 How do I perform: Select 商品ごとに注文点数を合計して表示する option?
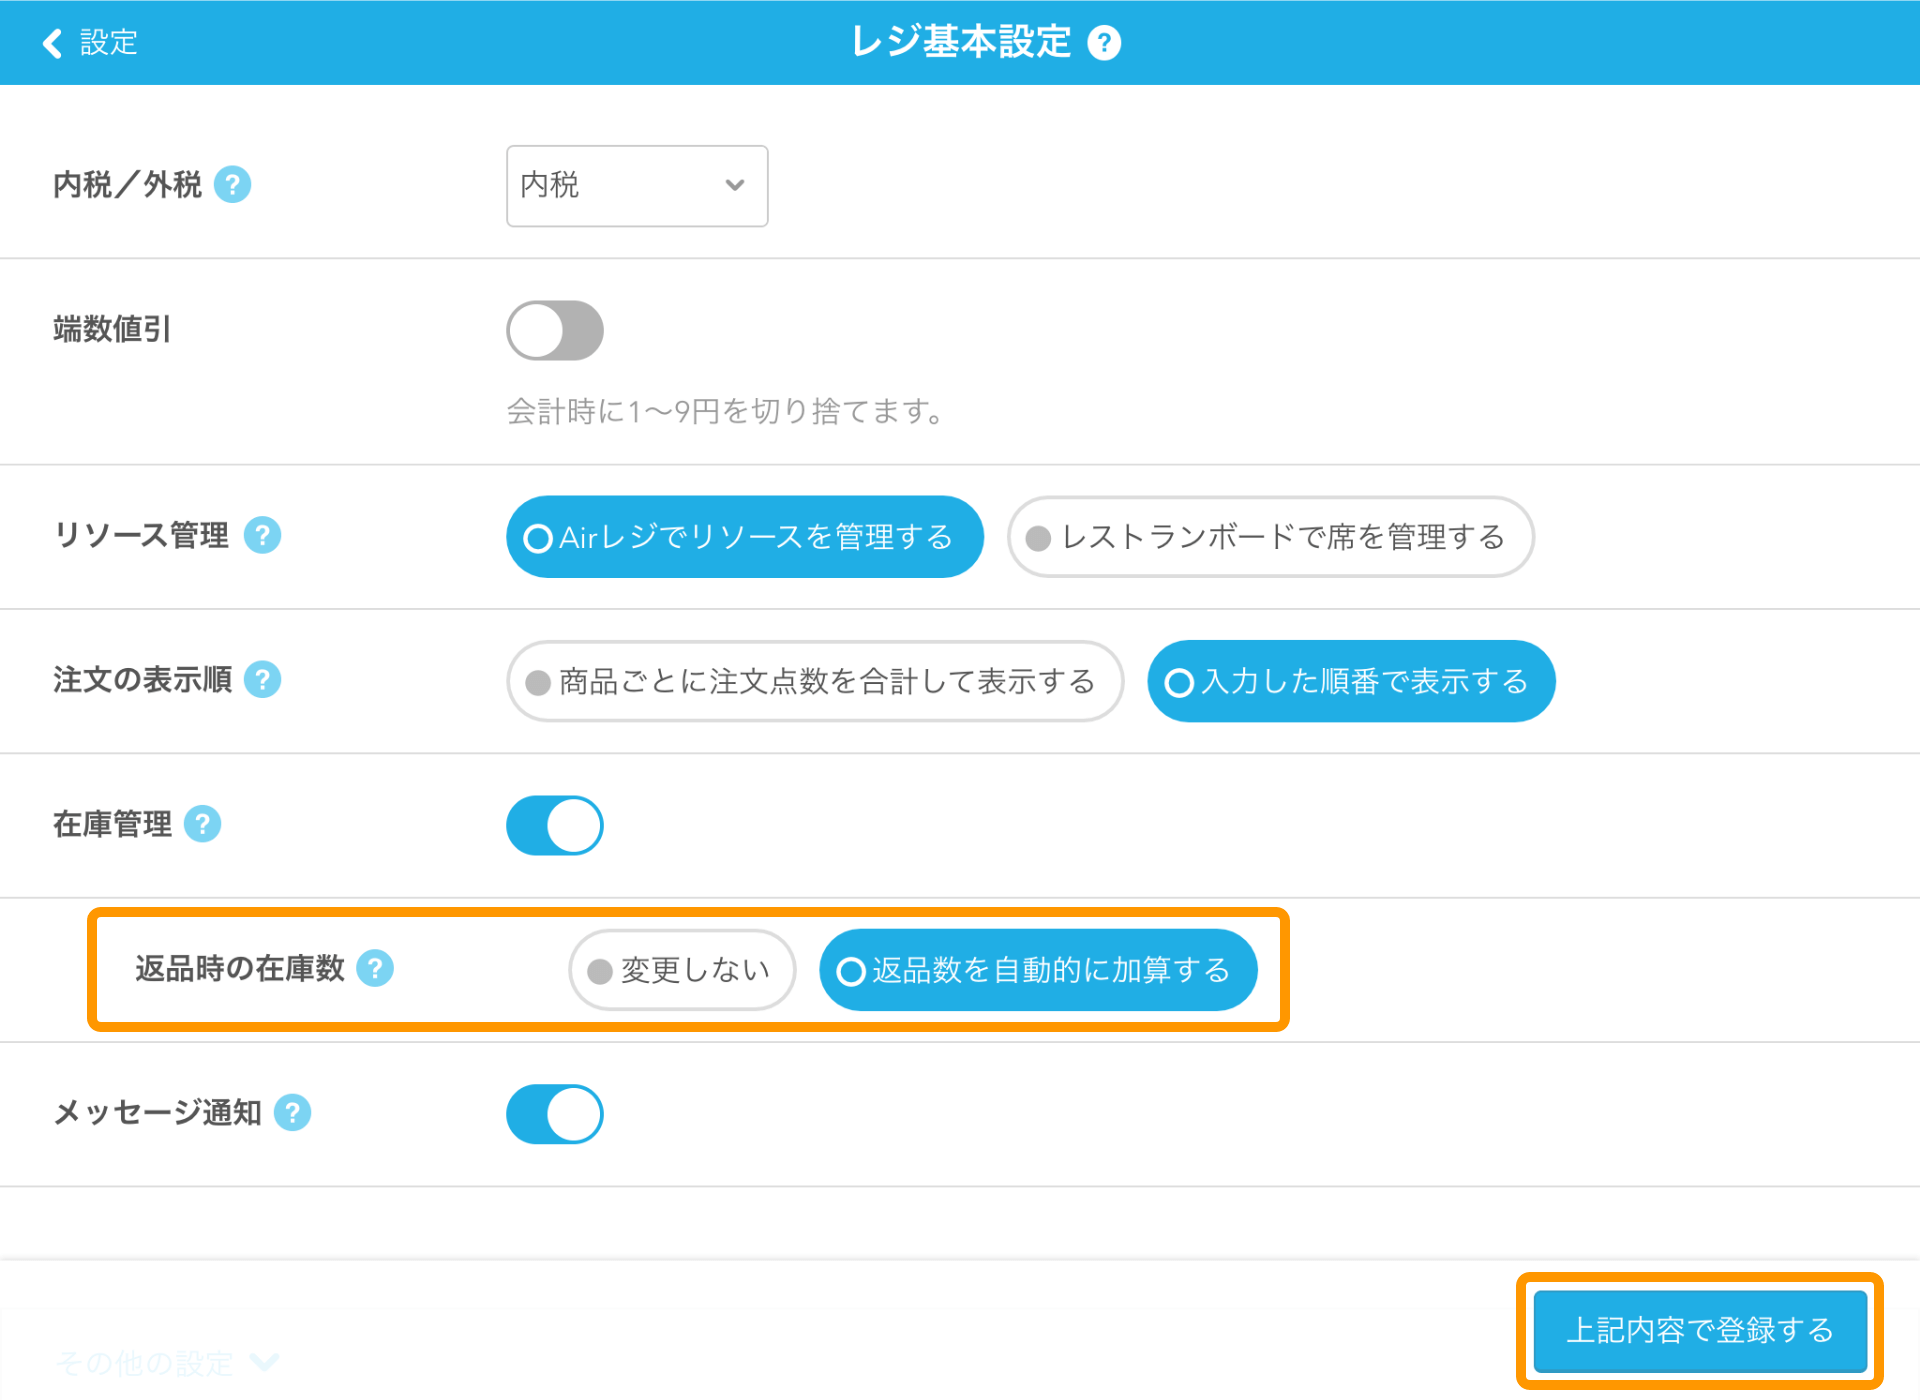click(x=815, y=681)
